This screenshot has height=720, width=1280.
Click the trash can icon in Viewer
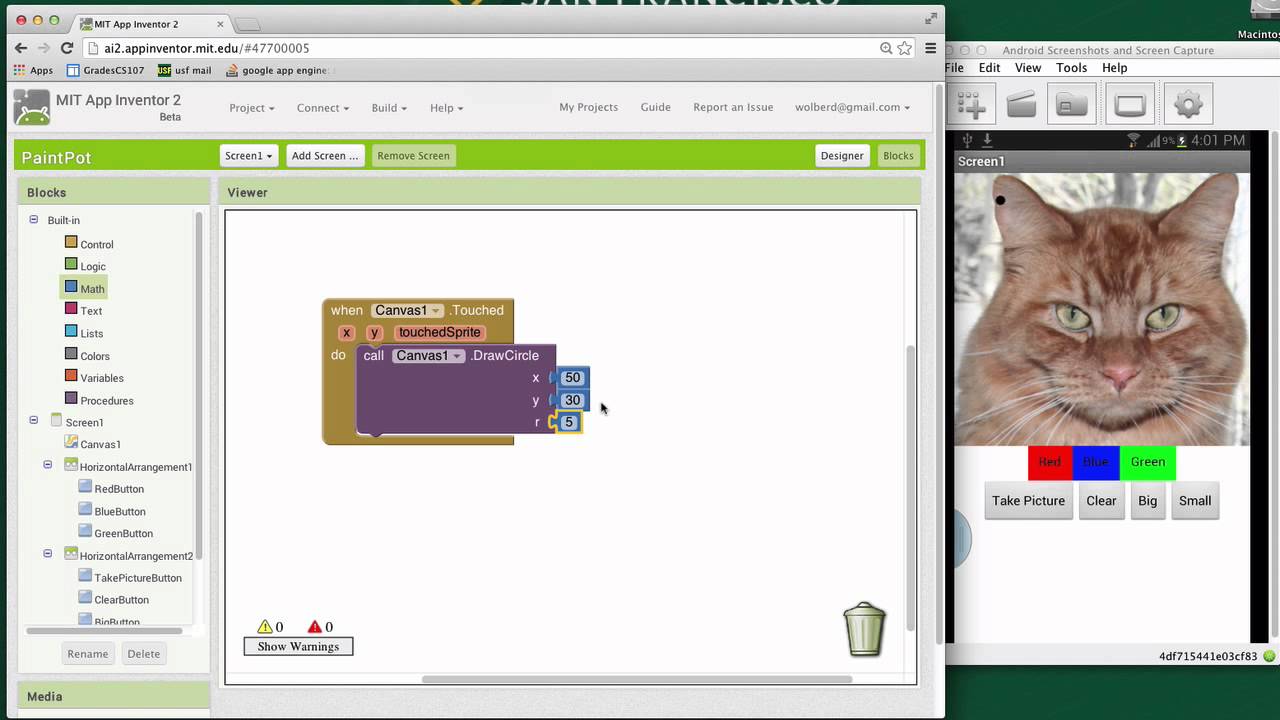click(864, 629)
